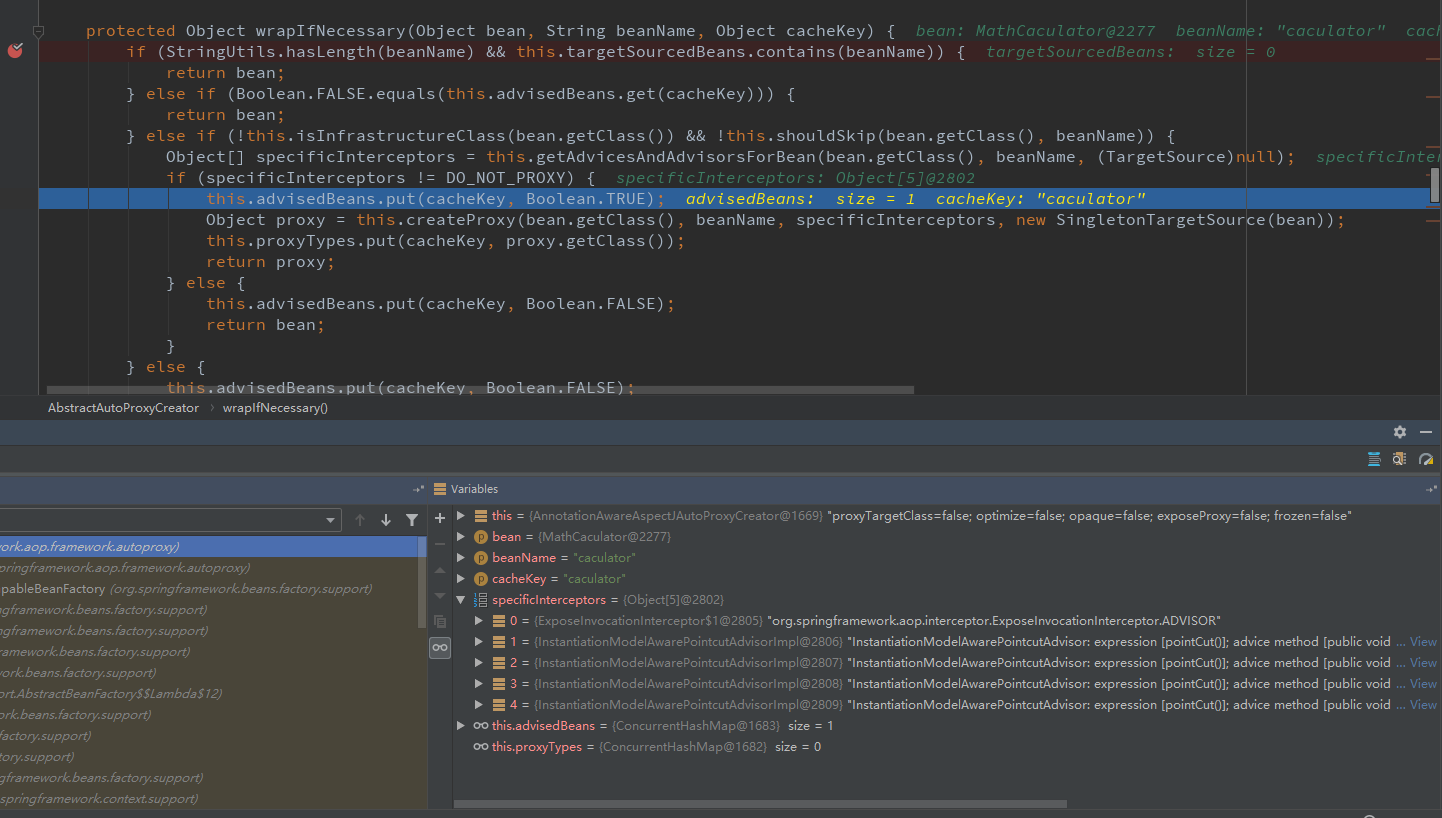The width and height of the screenshot is (1442, 818).
Task: Click the Remove Watch minus icon
Action: (x=439, y=544)
